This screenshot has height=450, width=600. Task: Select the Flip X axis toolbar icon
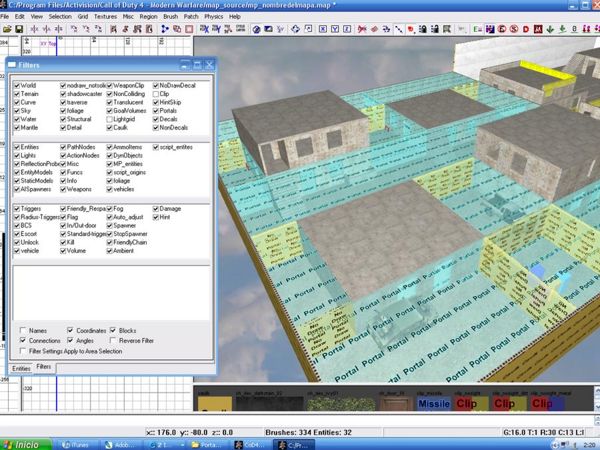click(34, 29)
